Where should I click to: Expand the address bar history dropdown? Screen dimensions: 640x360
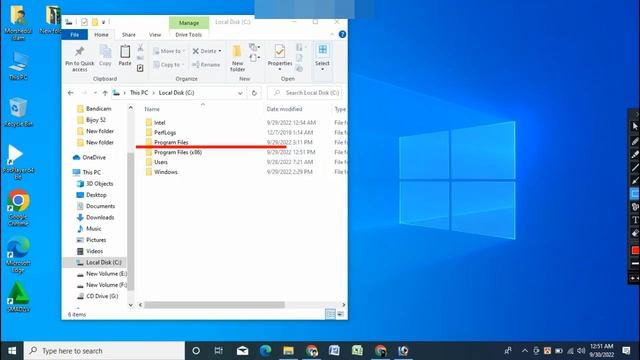point(240,93)
